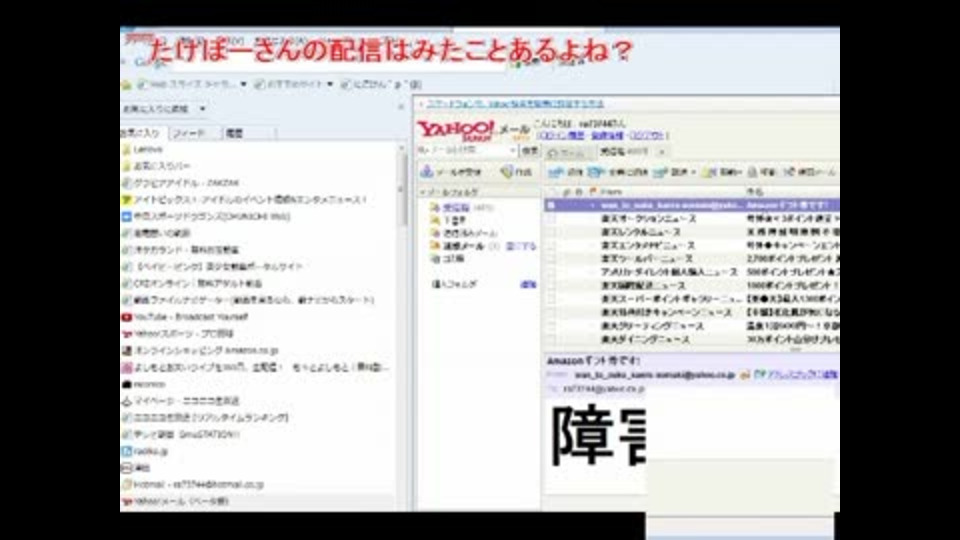Open the amazon.co.jp online shopping favorite
This screenshot has width=960, height=540.
(x=200, y=350)
